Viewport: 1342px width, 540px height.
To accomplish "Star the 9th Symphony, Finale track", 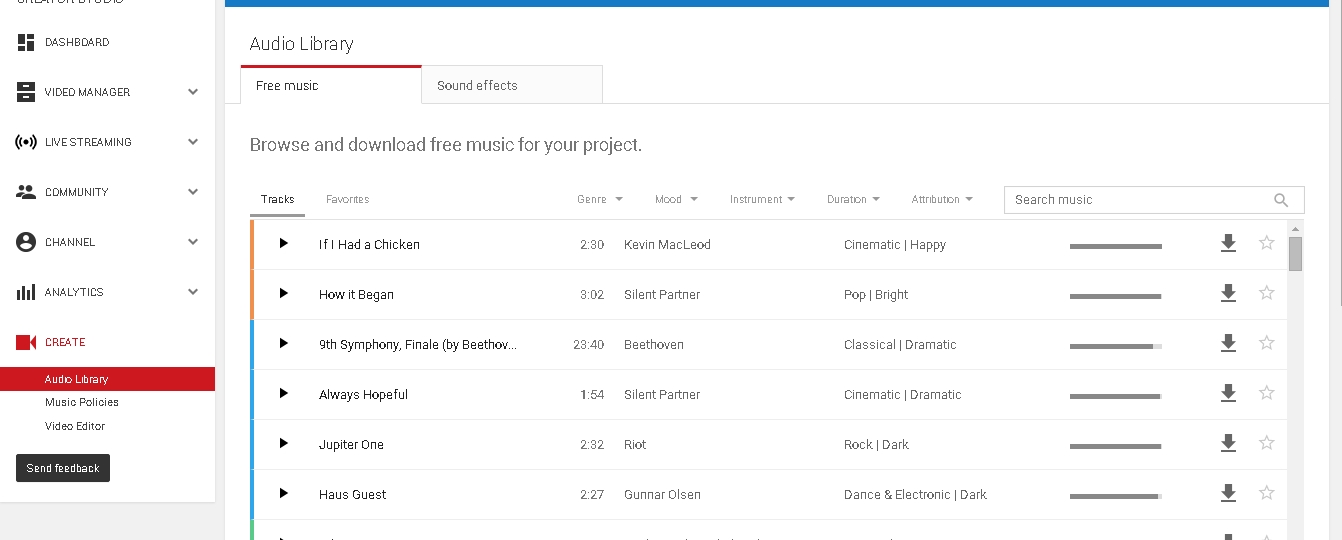I will coord(1267,343).
